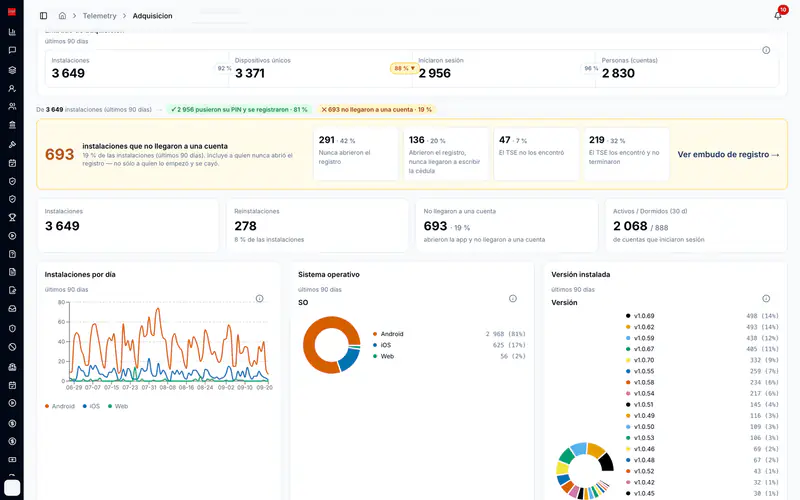Click the v1.0.55 version row

point(702,371)
